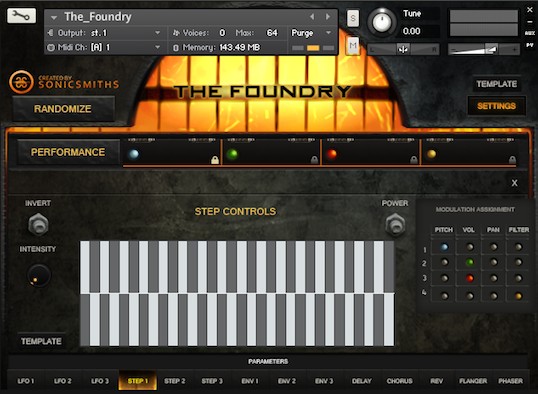This screenshot has height=394, width=538.
Task: Switch to the ENV 2 tab
Action: click(287, 381)
